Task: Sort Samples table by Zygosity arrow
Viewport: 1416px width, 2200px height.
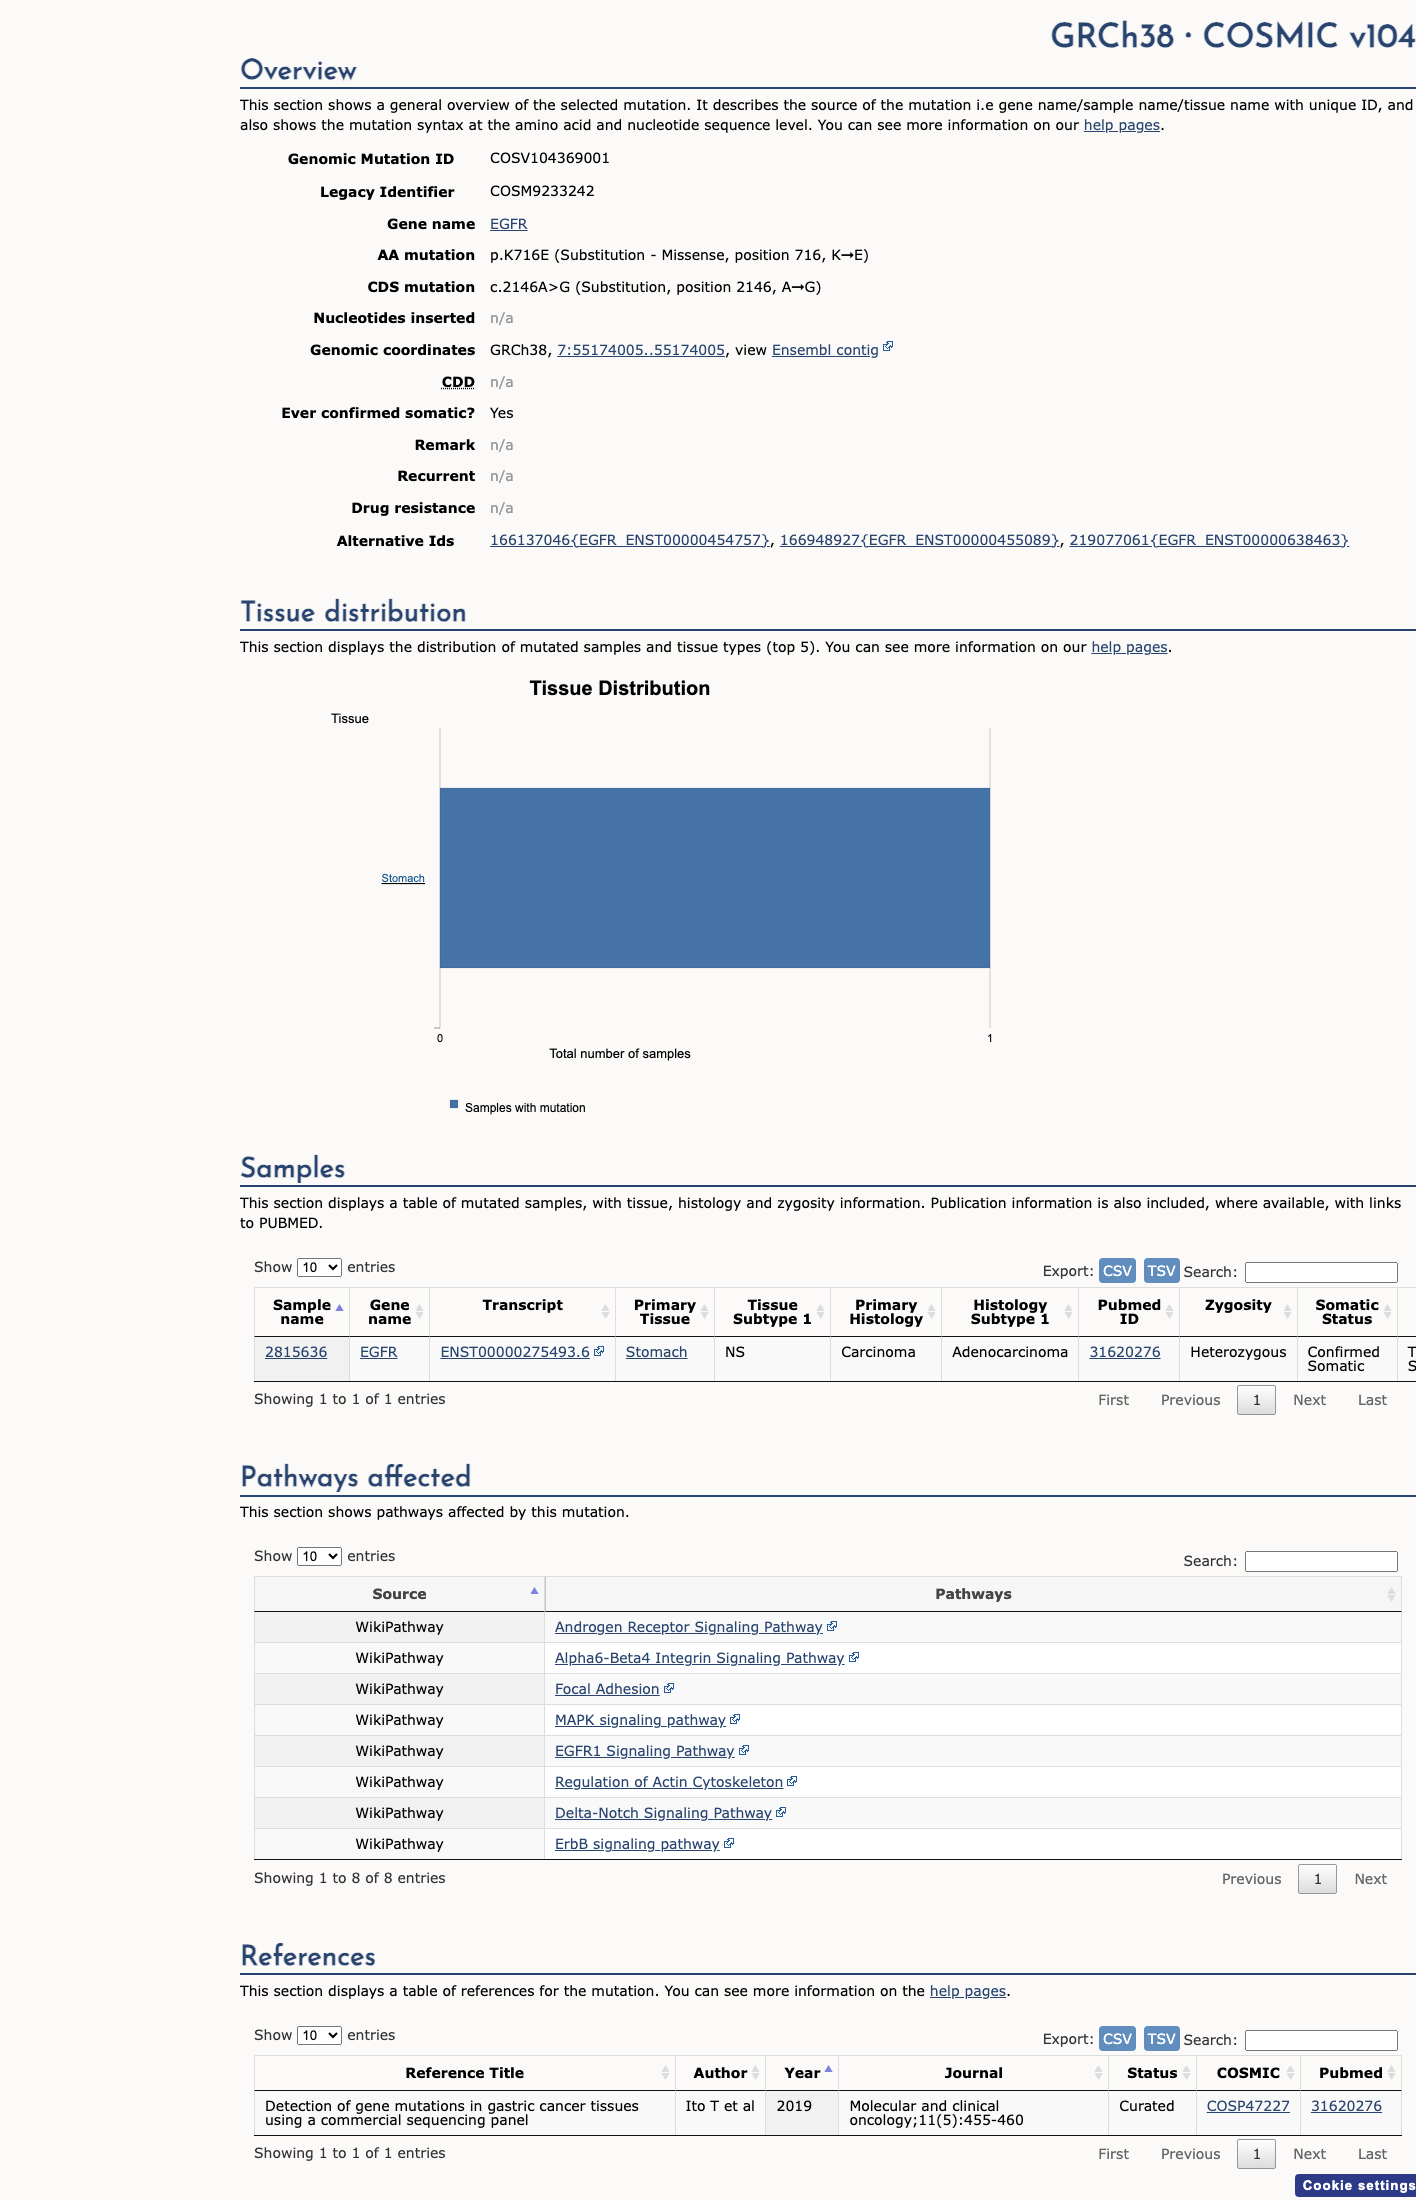Action: [x=1287, y=1312]
